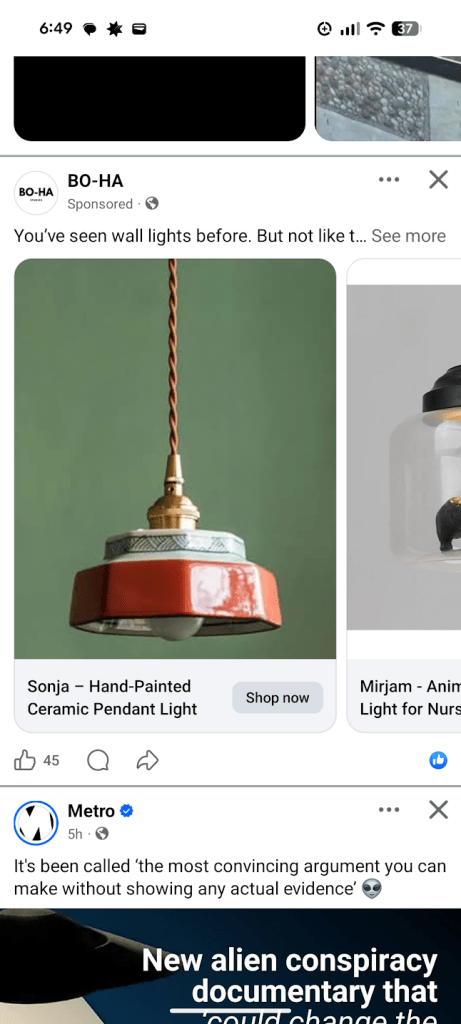Open Metro post three-dot menu
461x1024 pixels.
click(x=389, y=810)
